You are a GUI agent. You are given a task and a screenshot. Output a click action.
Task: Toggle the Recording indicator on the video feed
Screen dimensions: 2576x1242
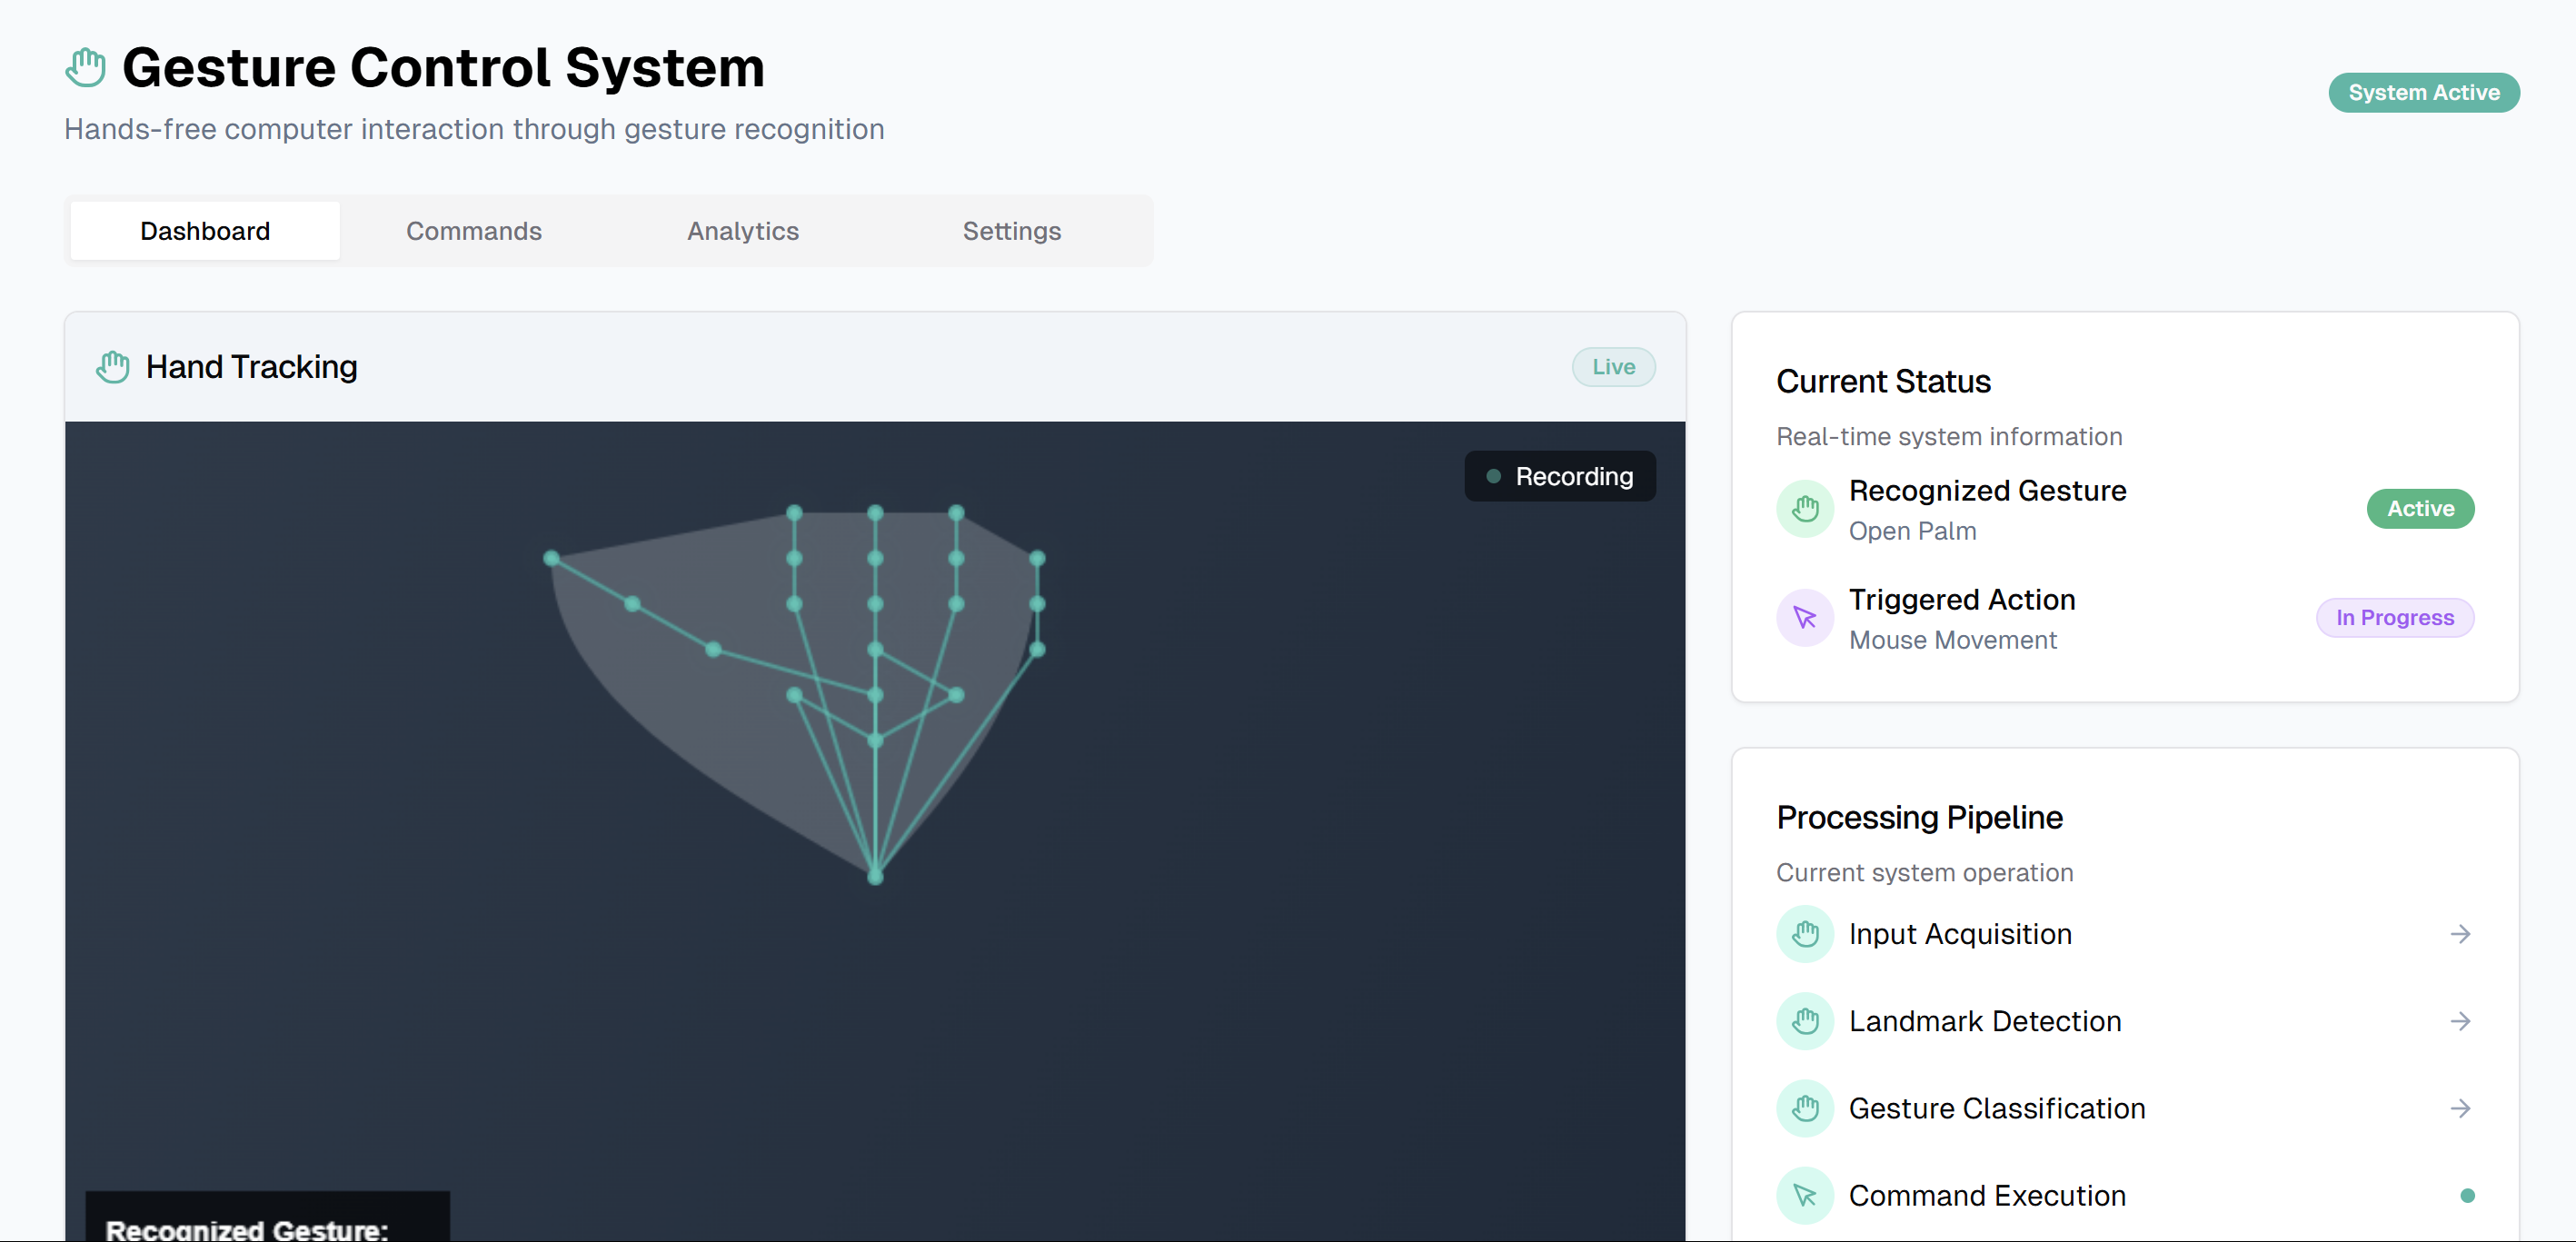[x=1559, y=476]
